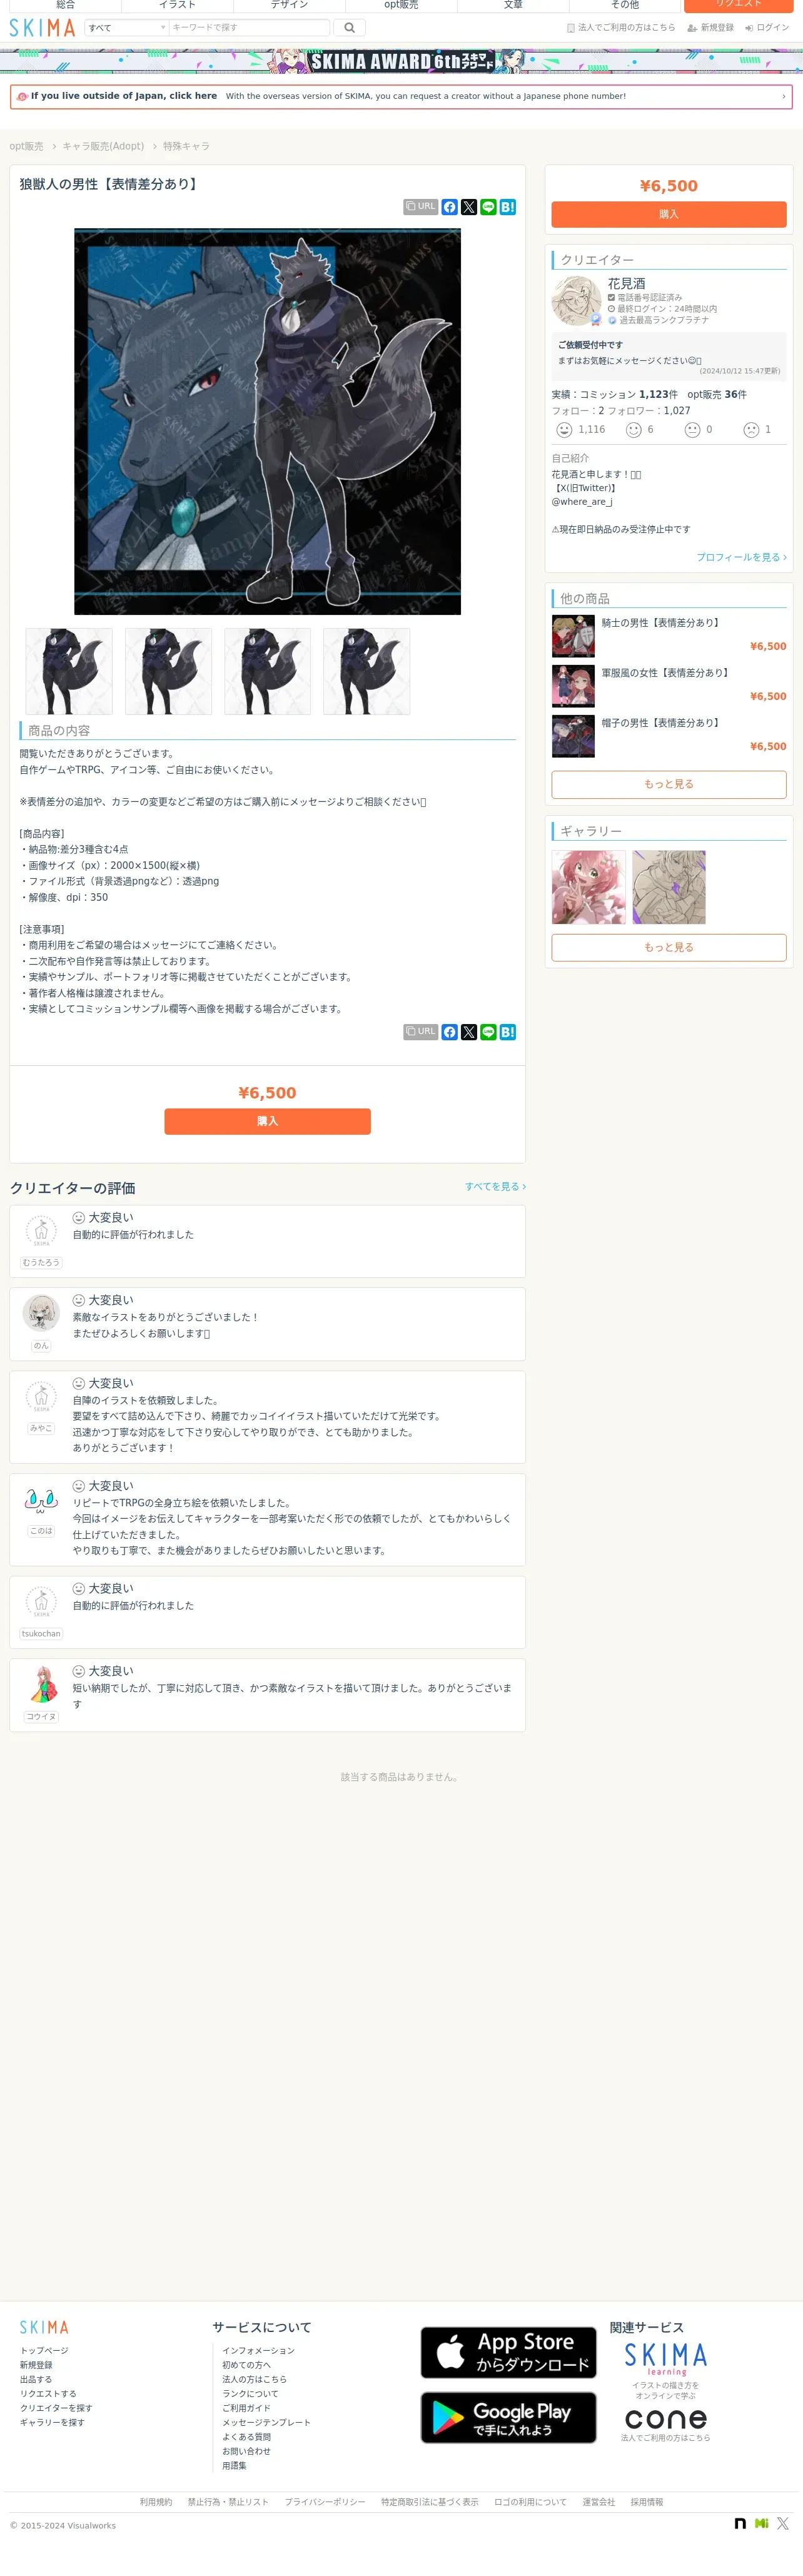Share via LINE icon above product image

(x=488, y=207)
